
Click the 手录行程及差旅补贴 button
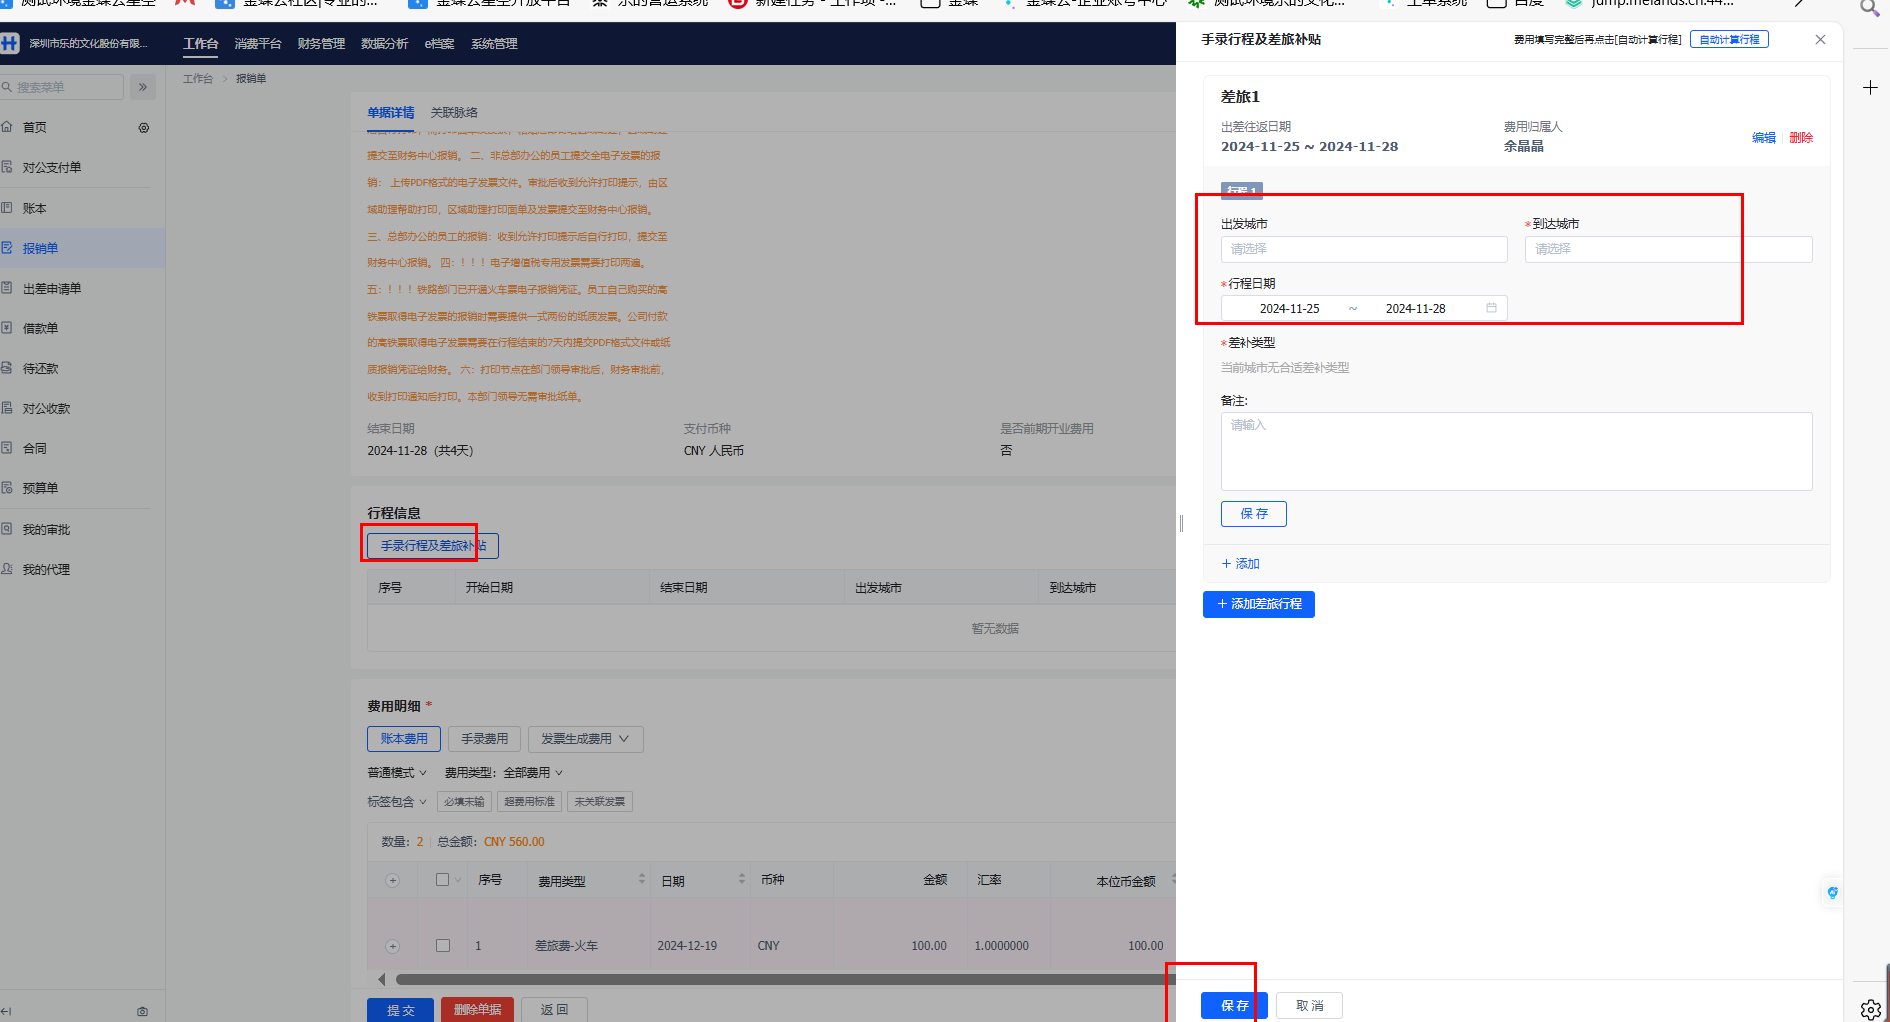433,546
